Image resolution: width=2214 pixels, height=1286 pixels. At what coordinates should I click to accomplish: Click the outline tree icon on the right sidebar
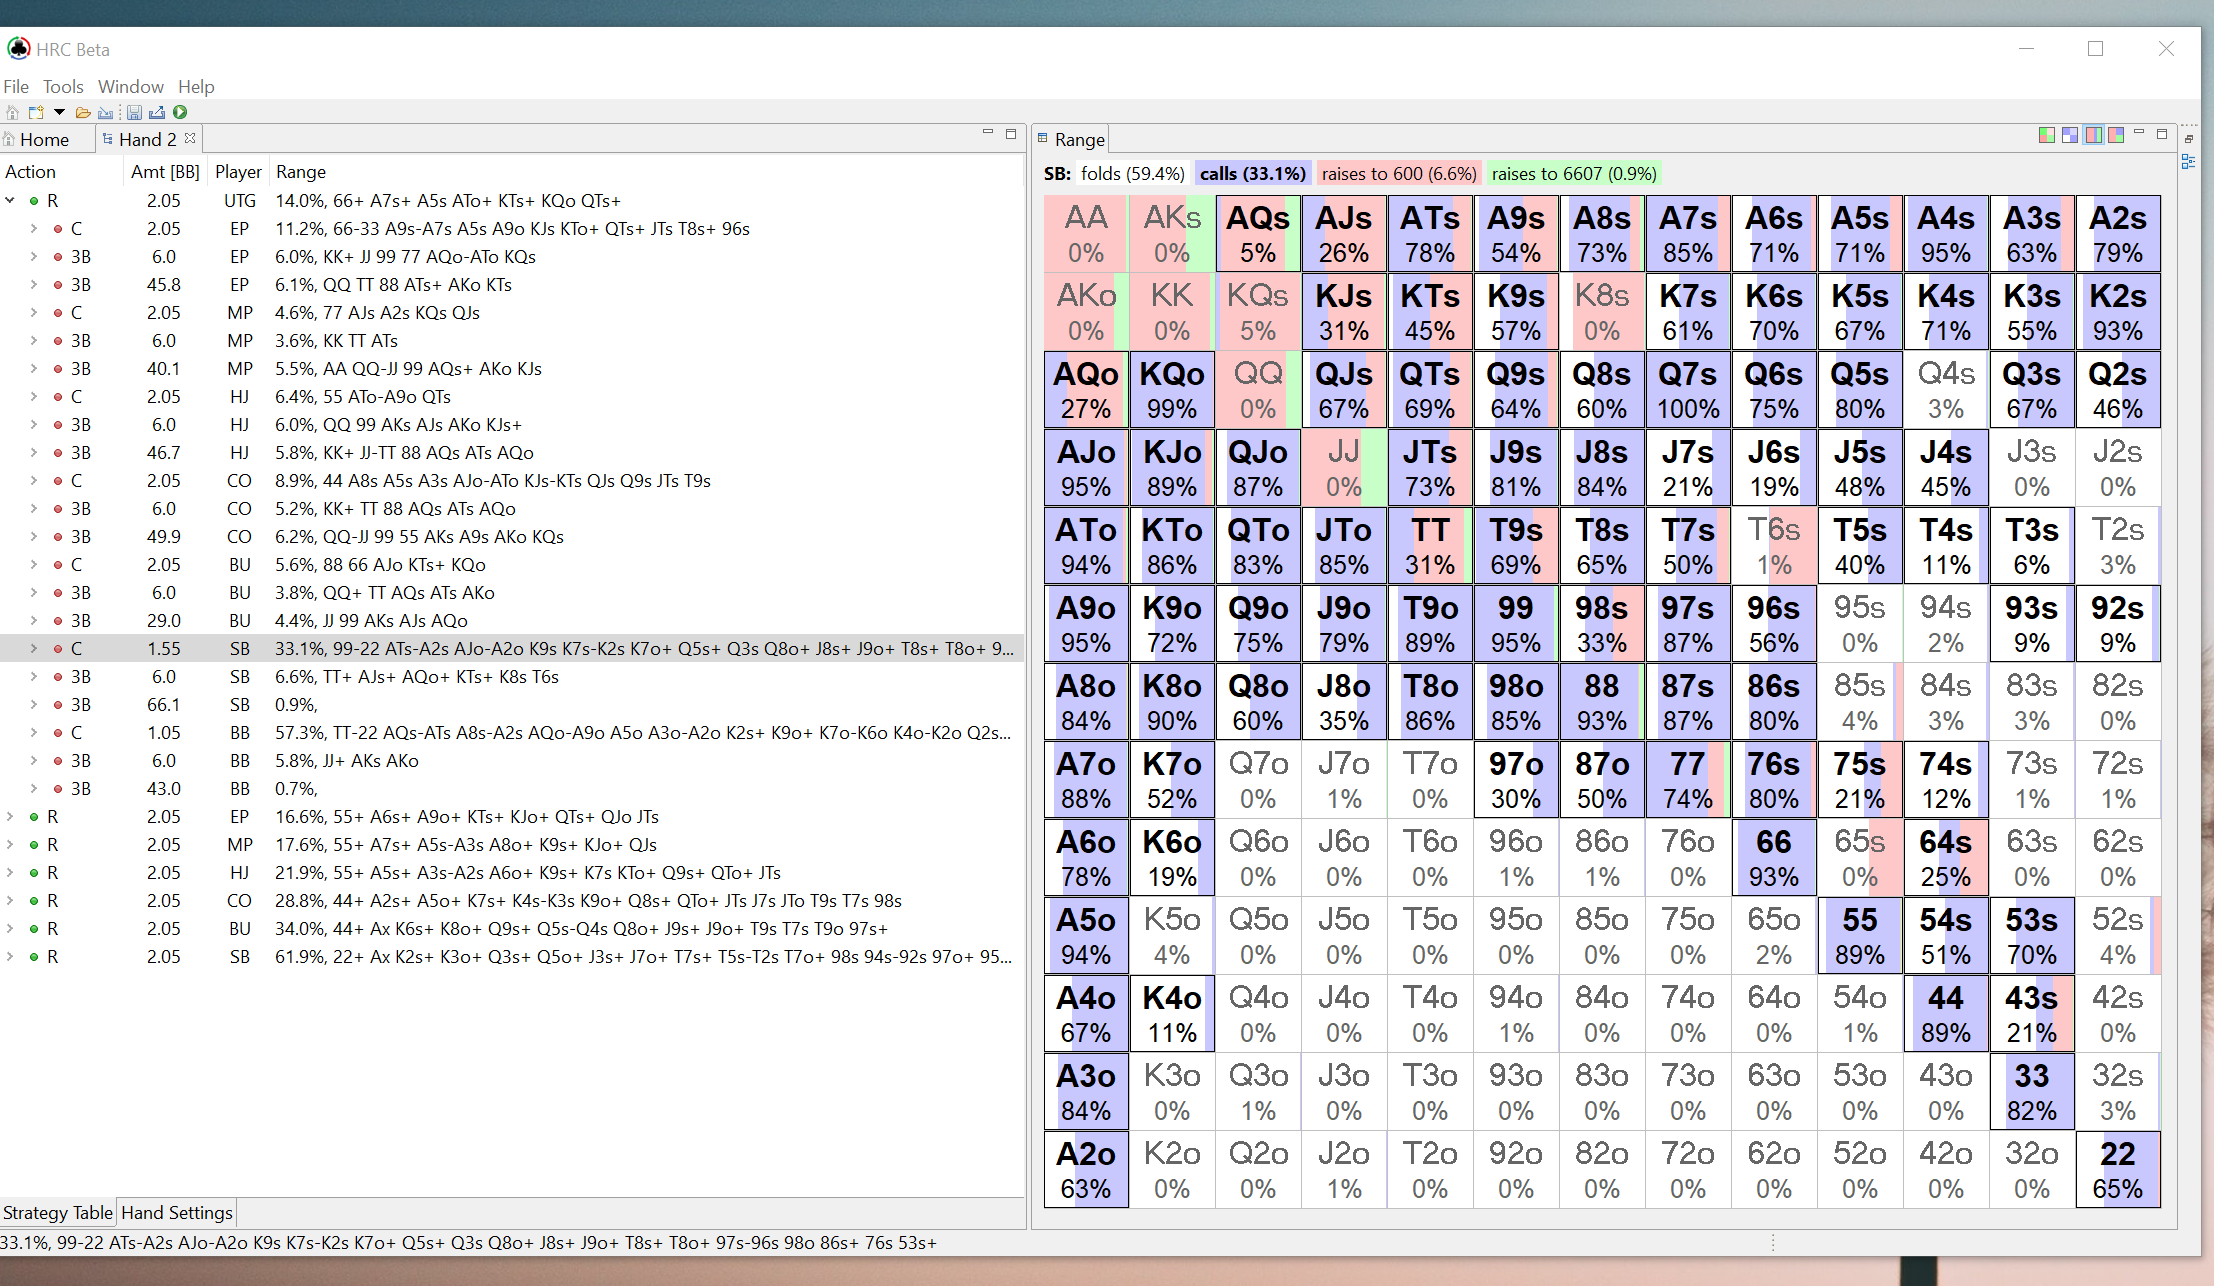2188,161
